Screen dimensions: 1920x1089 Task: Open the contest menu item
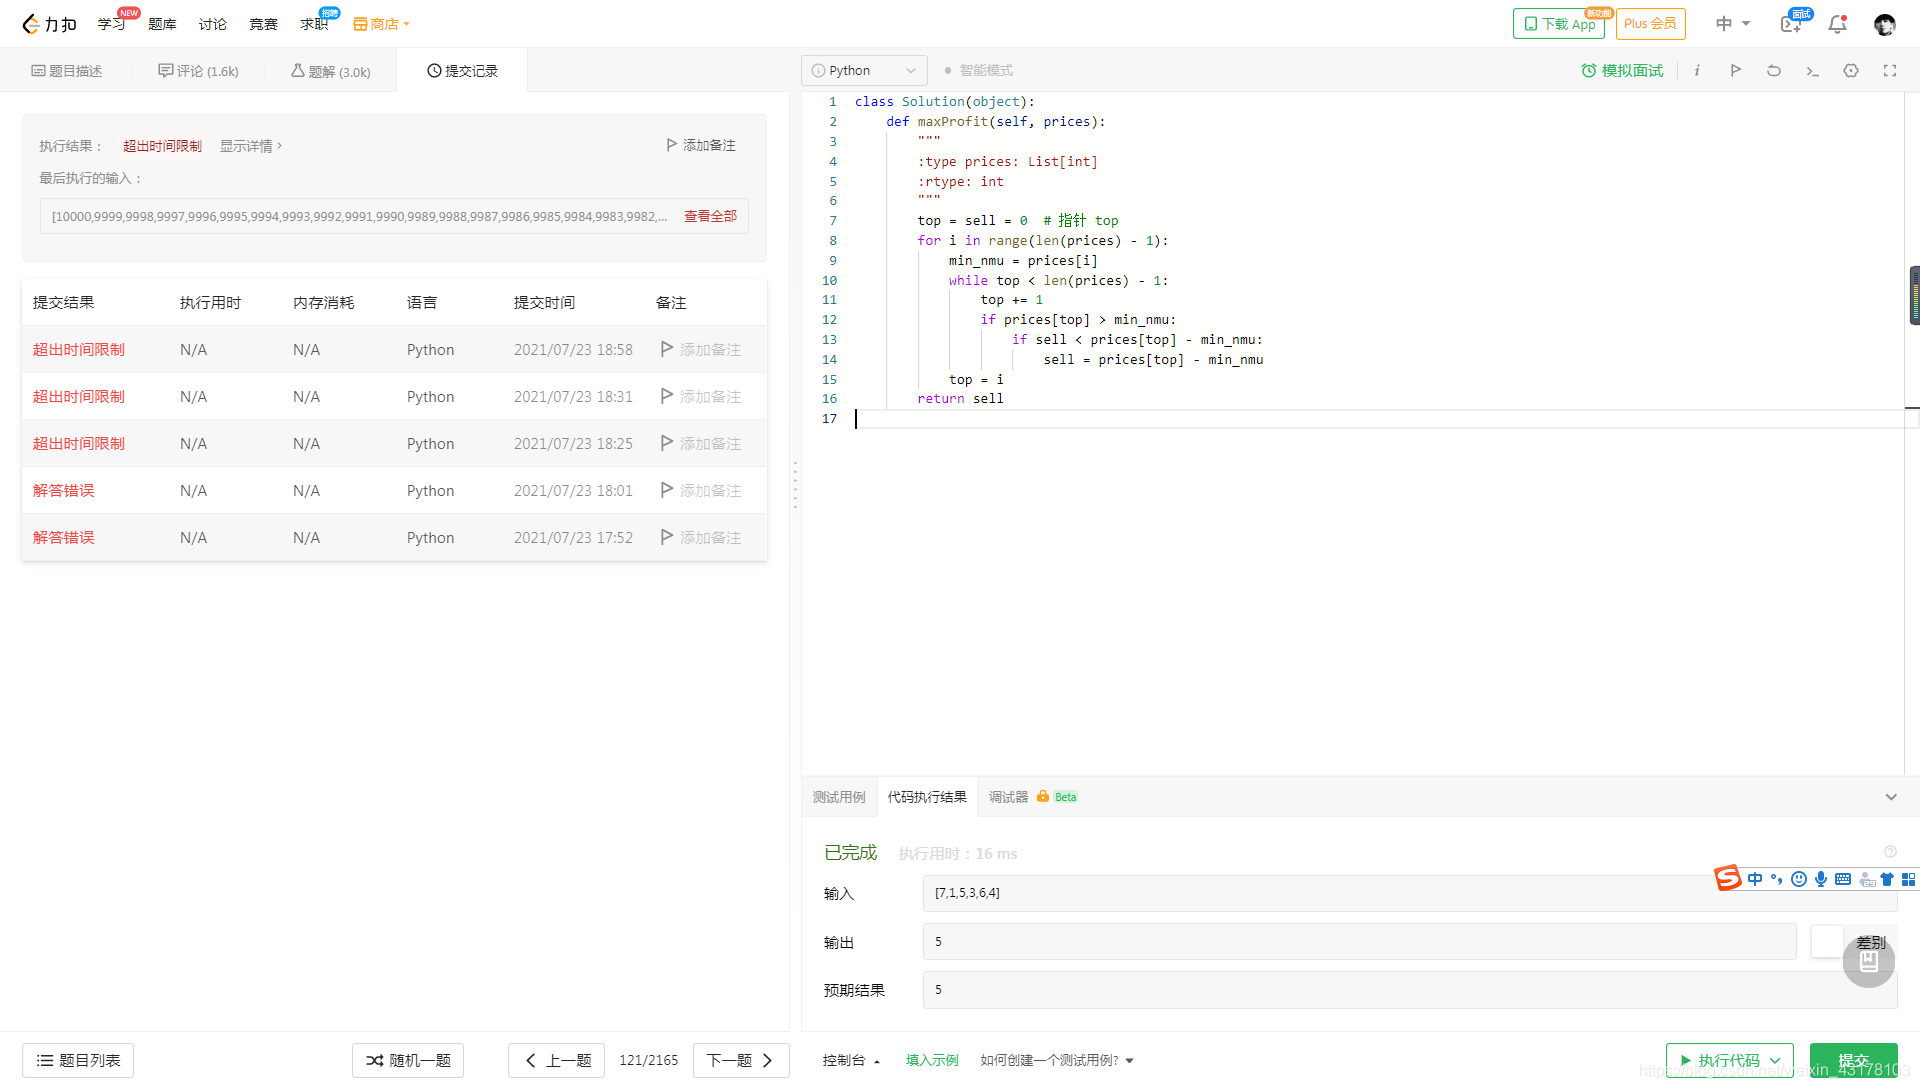click(x=264, y=24)
